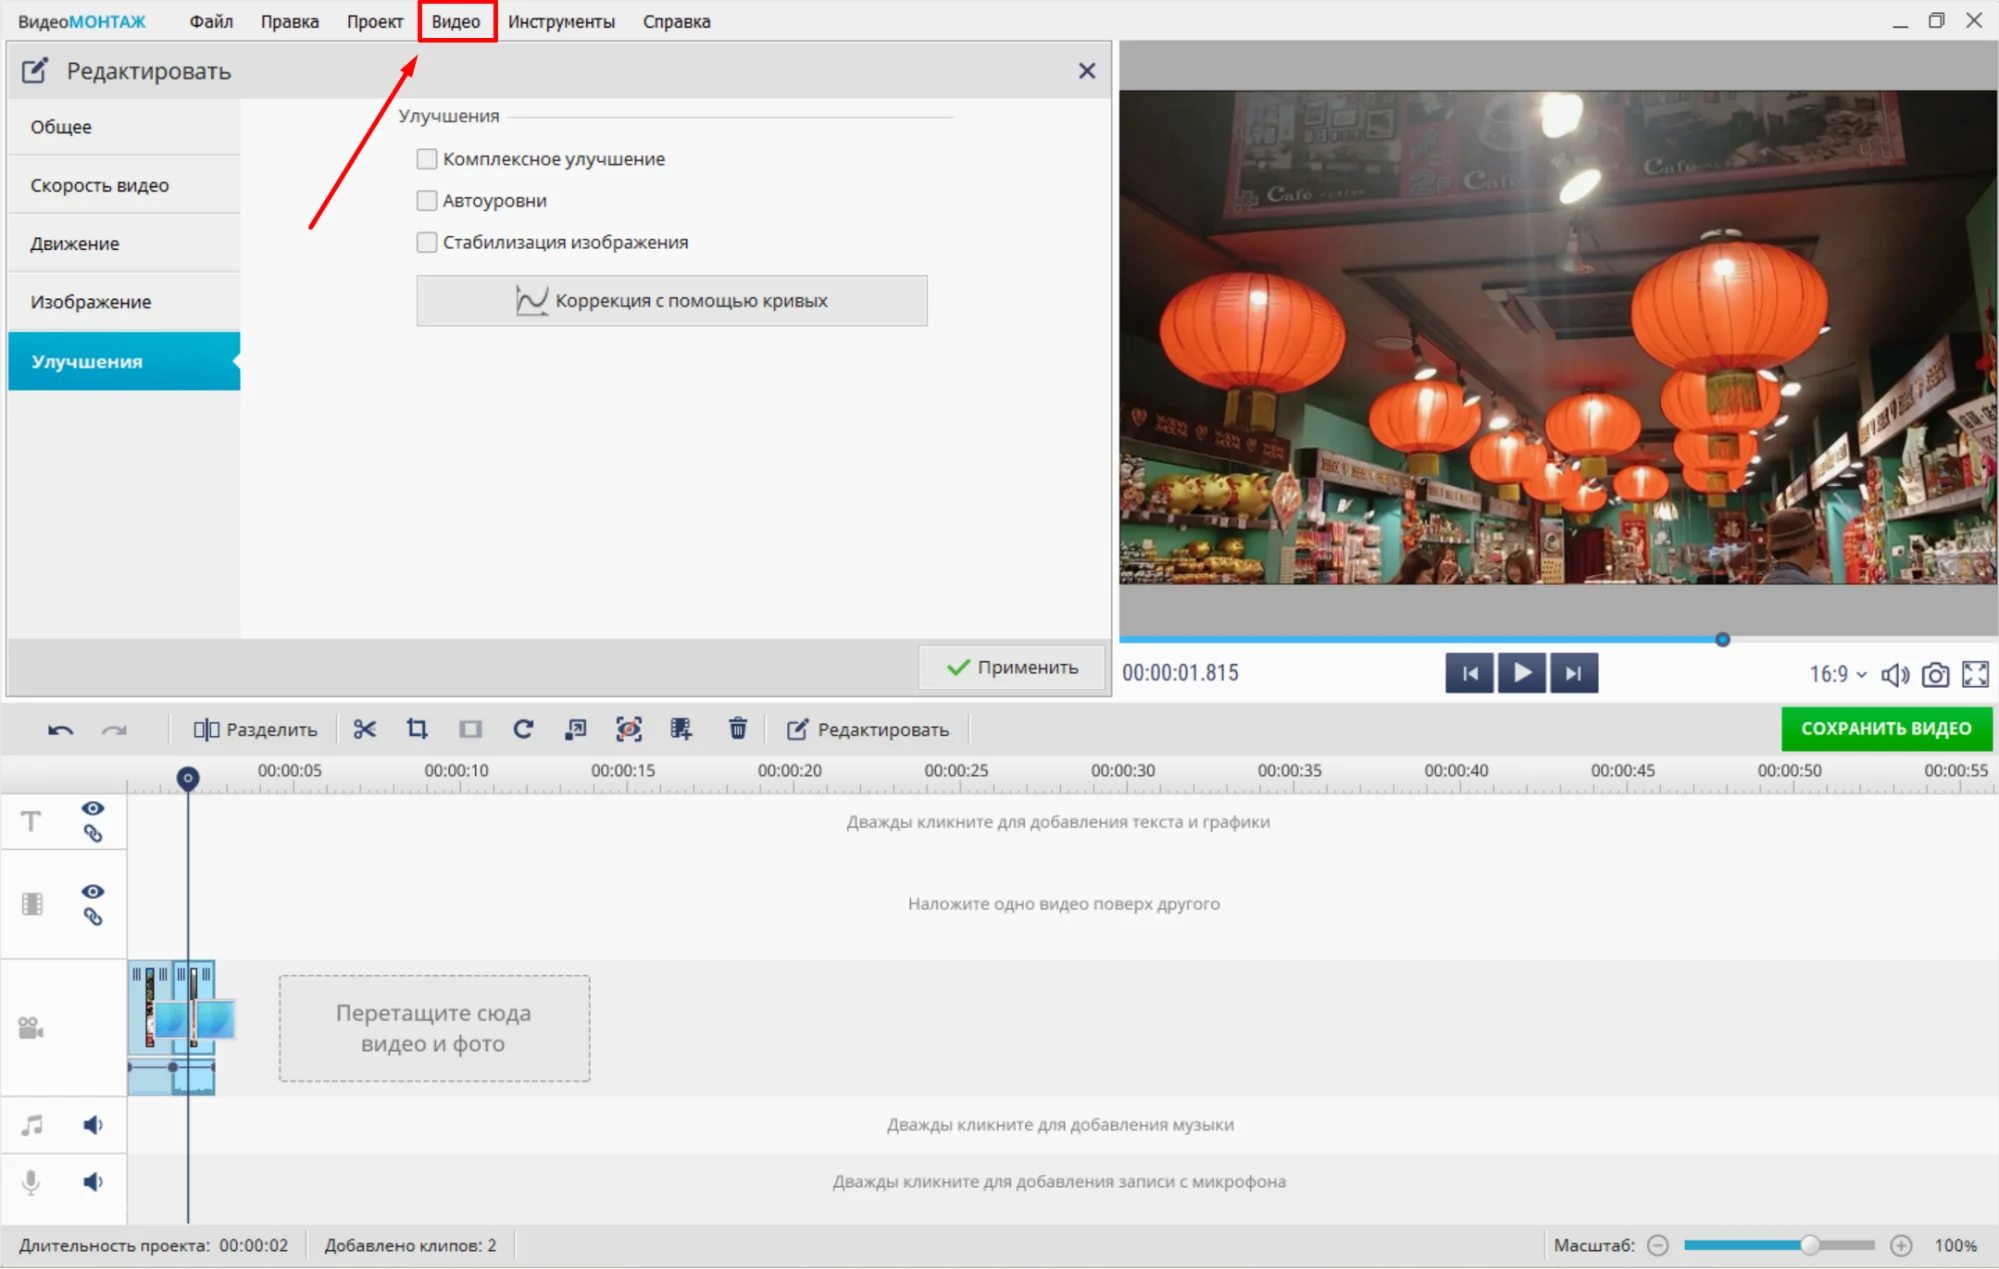Click the link icon on overlay track
The width and height of the screenshot is (1999, 1269).
coord(92,917)
